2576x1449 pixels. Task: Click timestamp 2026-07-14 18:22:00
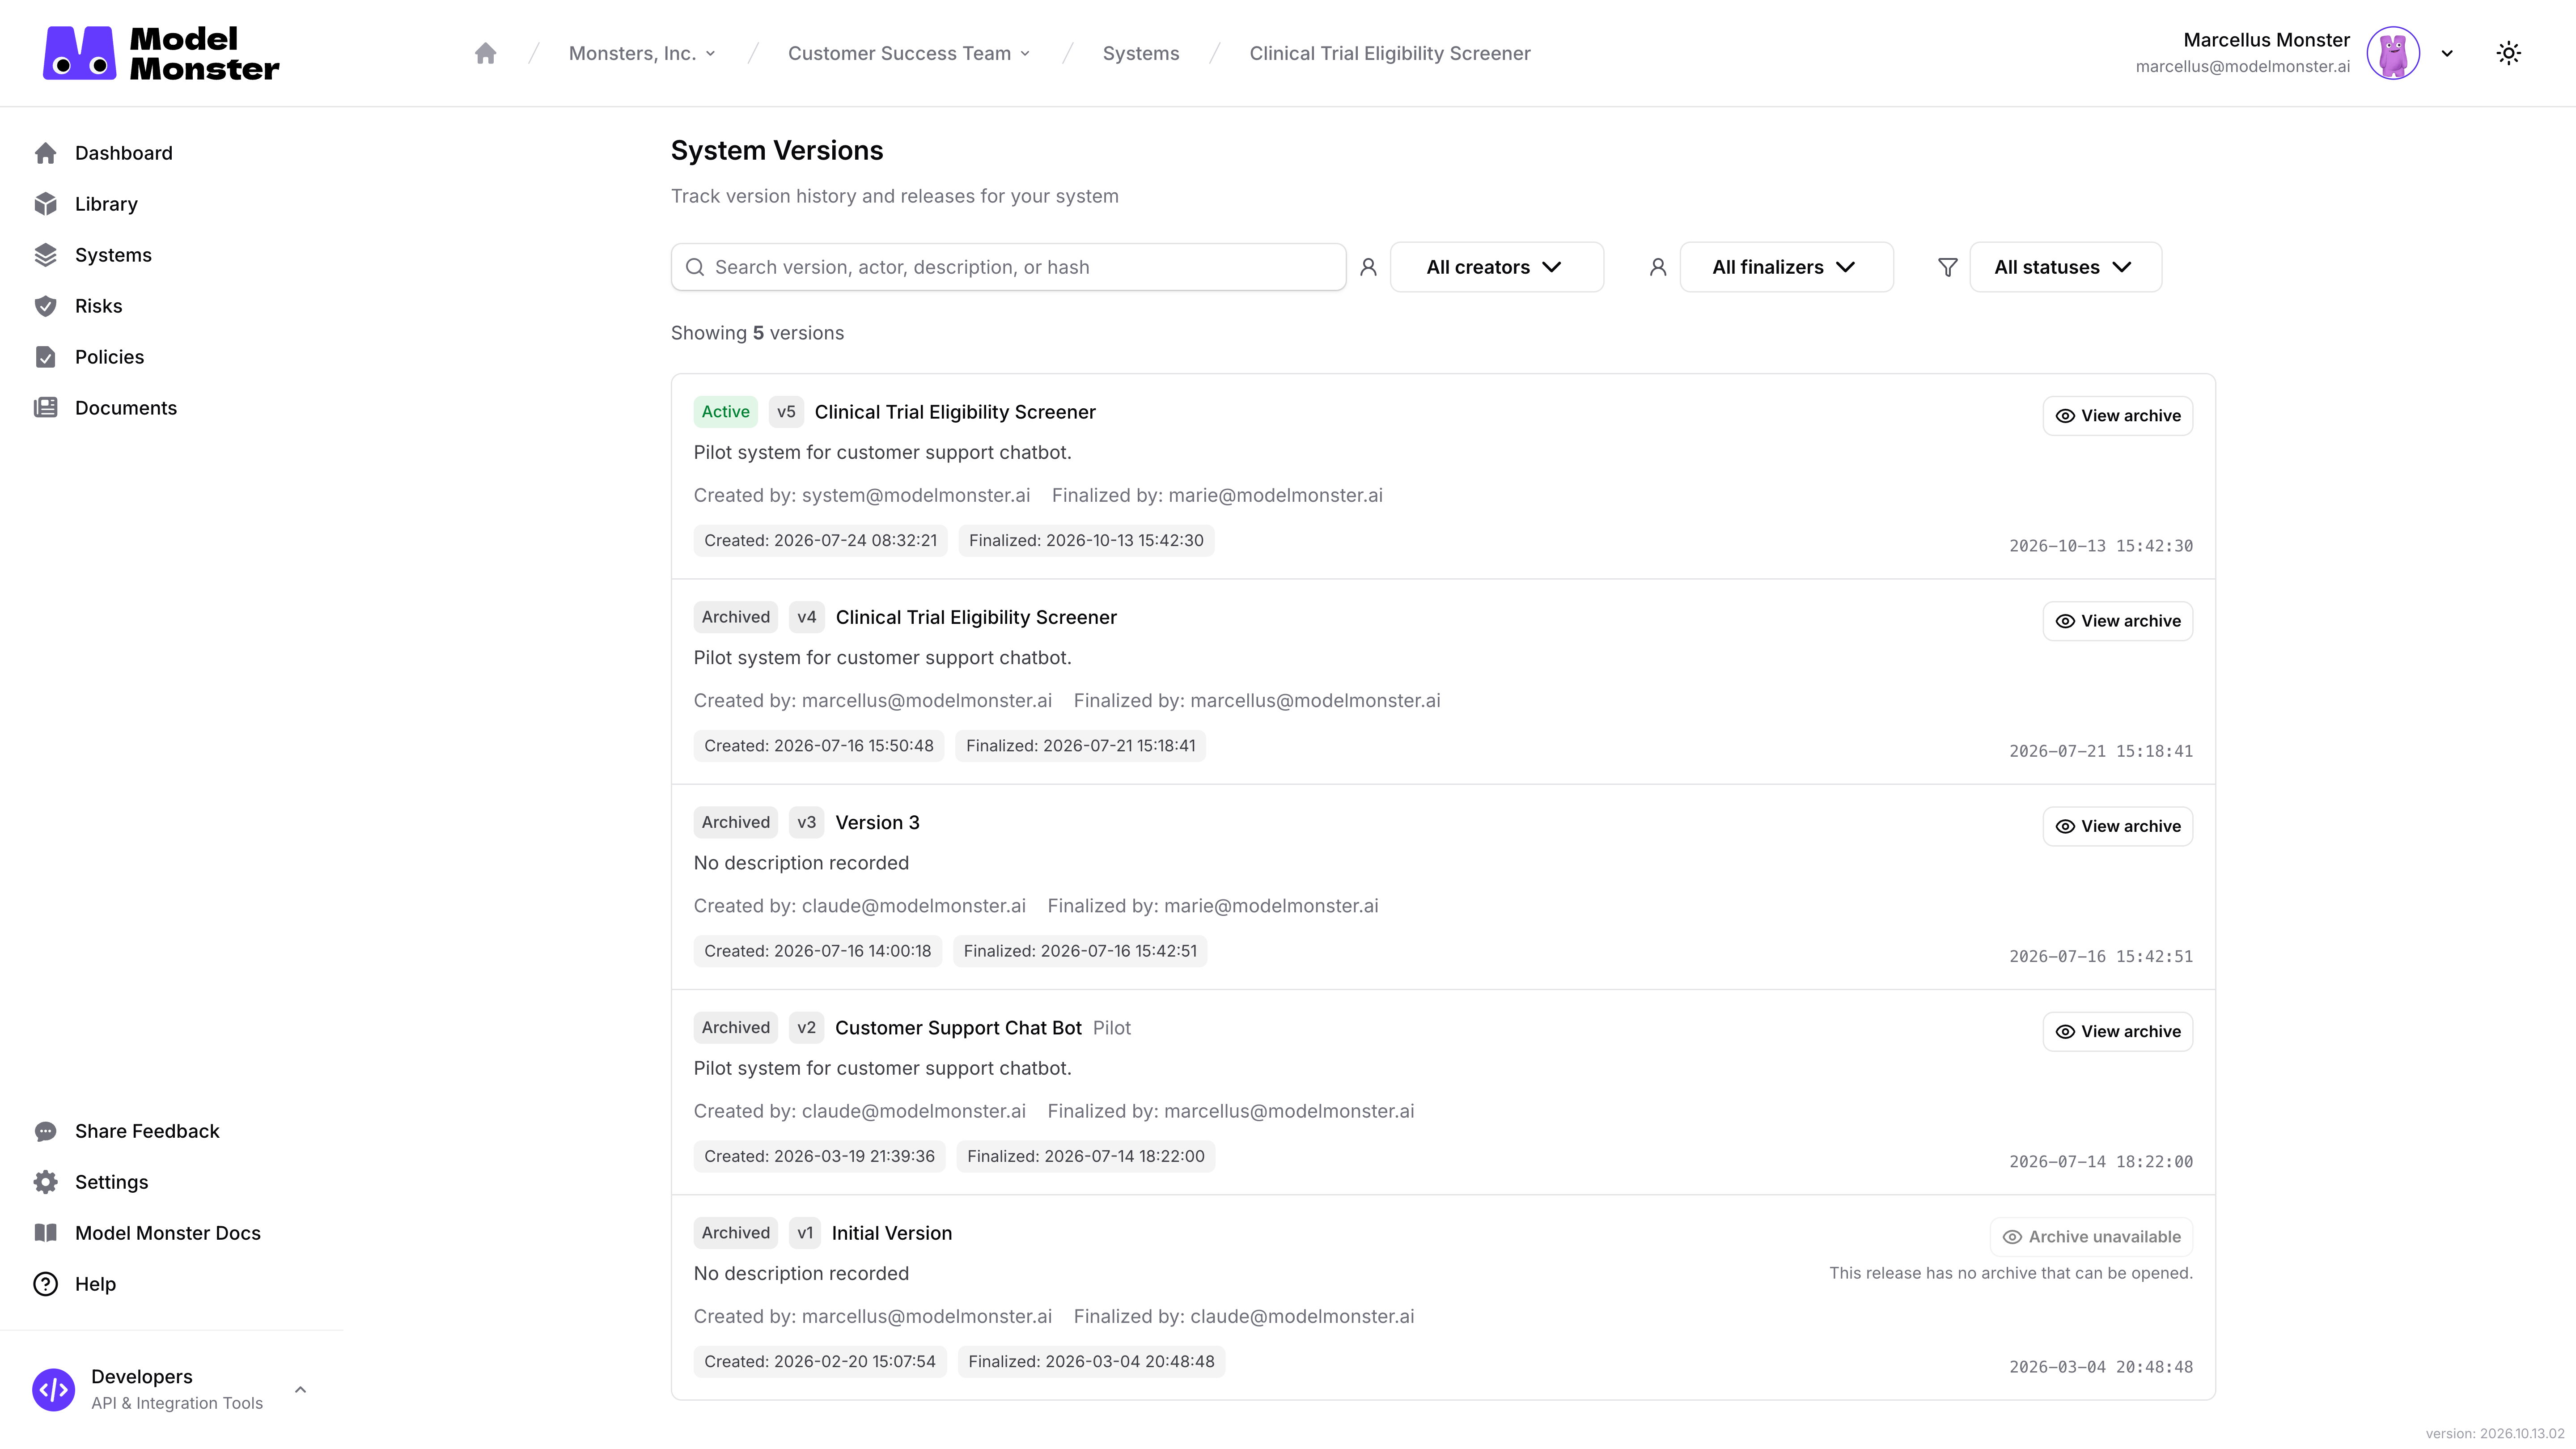click(2101, 1161)
